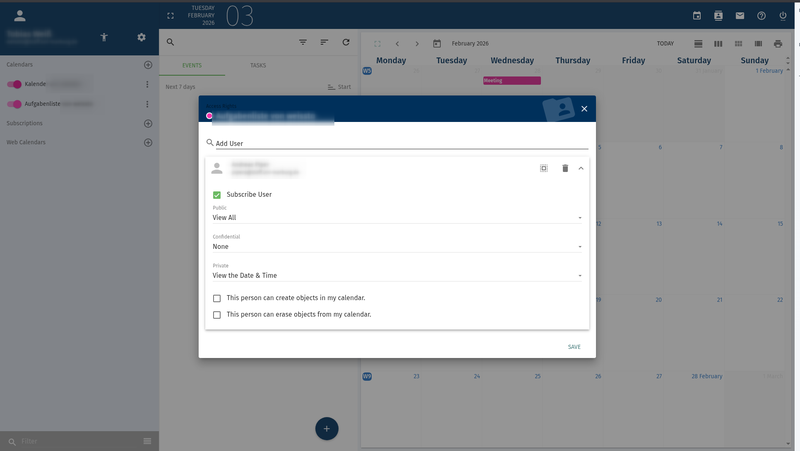This screenshot has height=451, width=800.
Task: Enable 'This person can erase objects' checkbox
Action: coord(217,314)
